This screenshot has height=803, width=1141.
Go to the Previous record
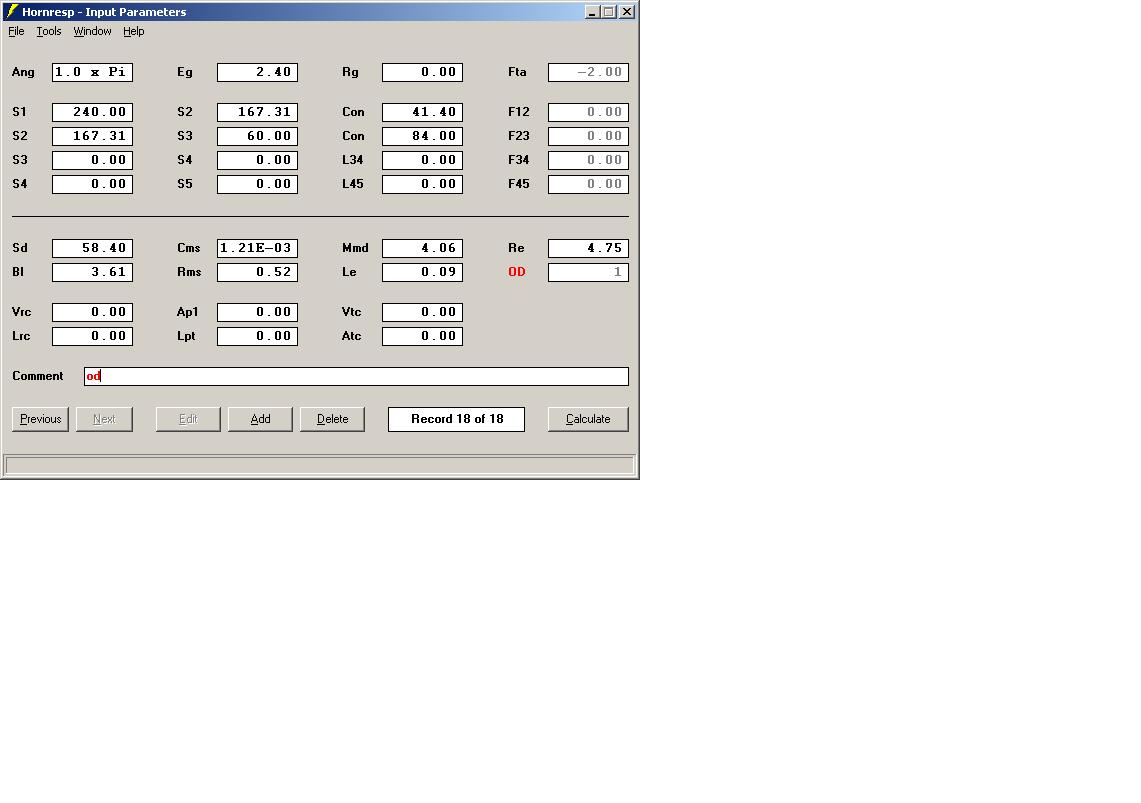41,419
